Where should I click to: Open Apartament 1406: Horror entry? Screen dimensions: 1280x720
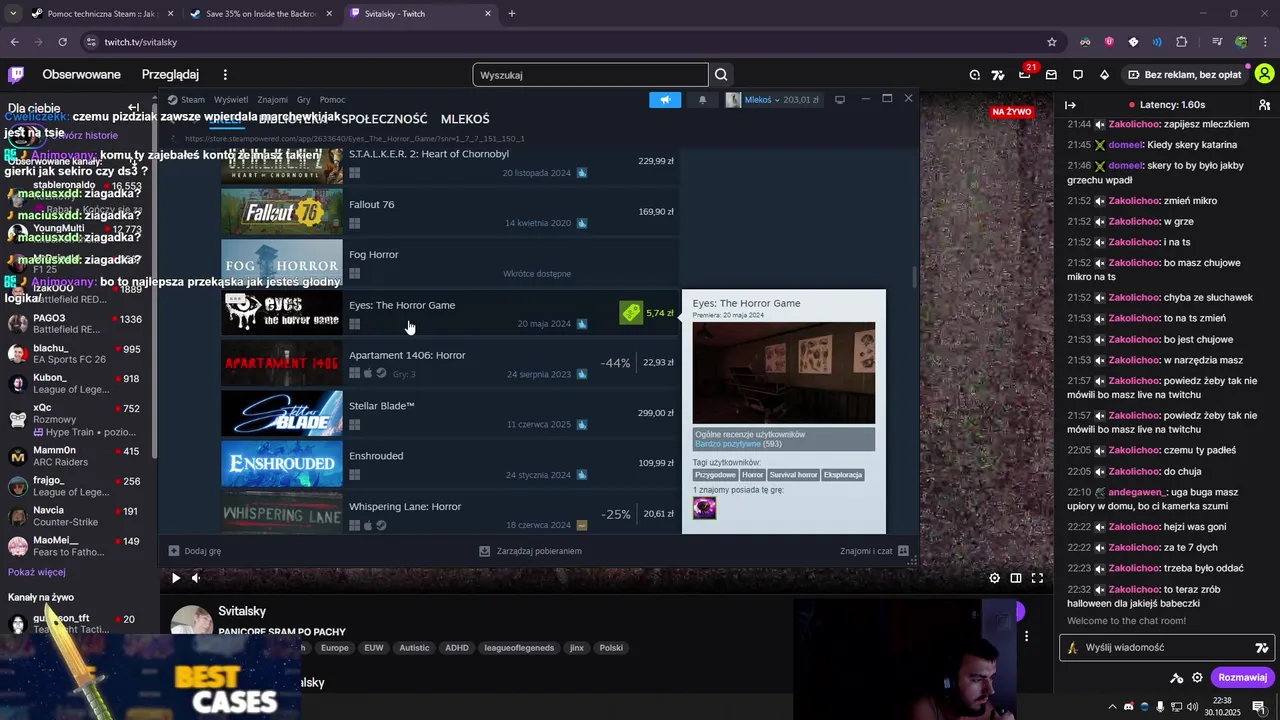[x=449, y=363]
